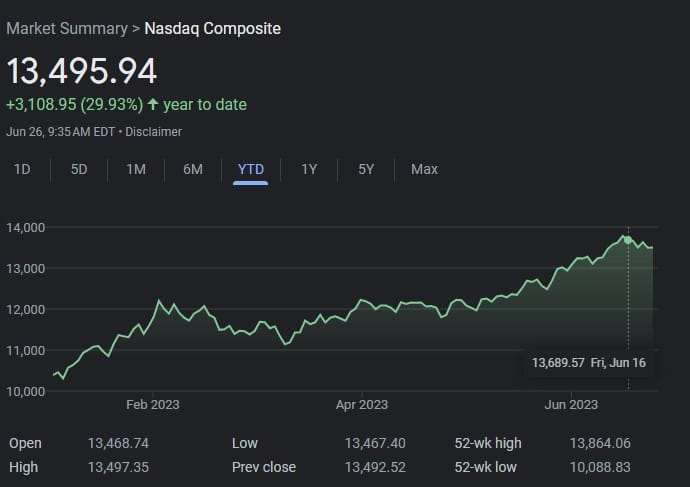
Task: Select the 6M time range
Action: (193, 169)
